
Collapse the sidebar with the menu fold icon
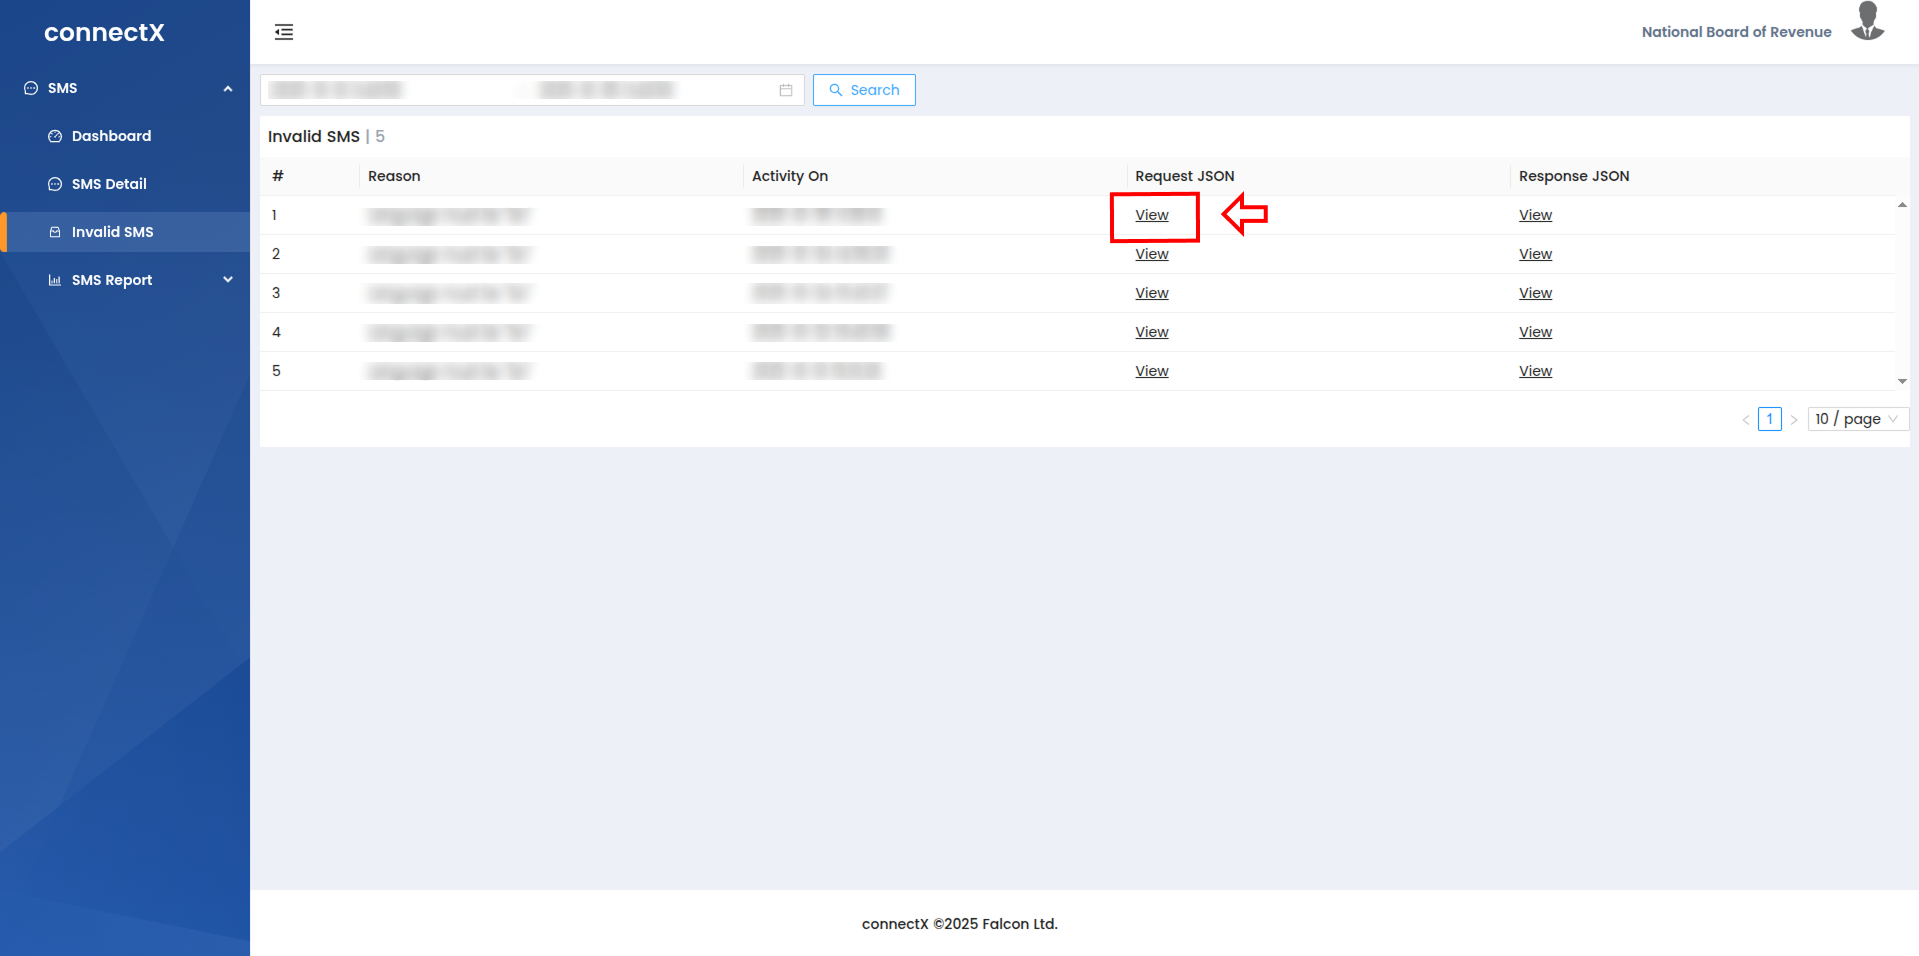284,32
